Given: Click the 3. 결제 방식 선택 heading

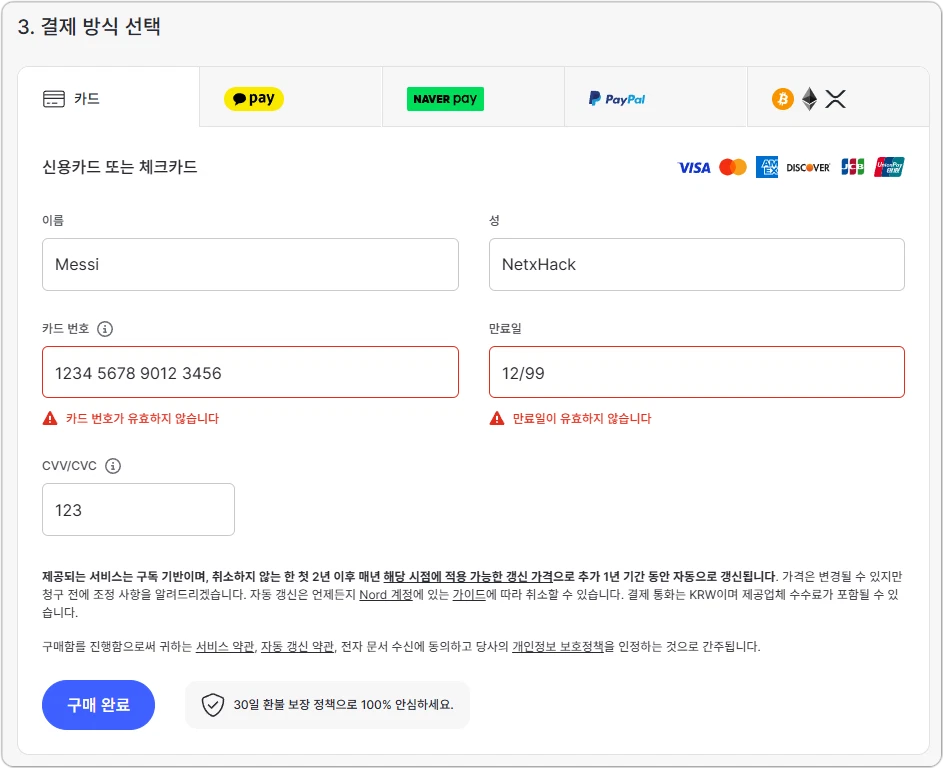Looking at the screenshot, I should point(89,26).
